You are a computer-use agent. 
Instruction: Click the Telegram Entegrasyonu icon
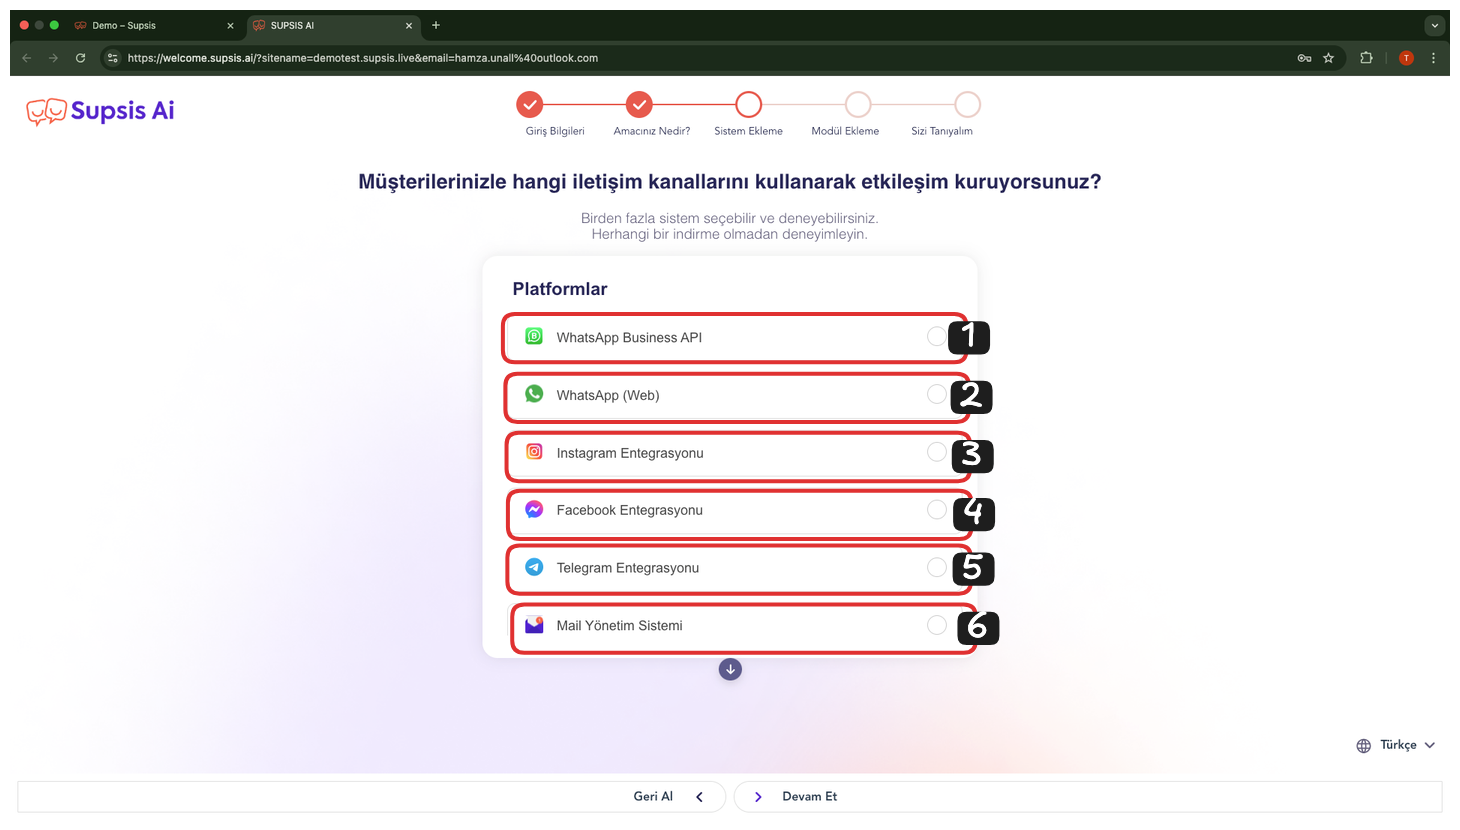[x=535, y=567]
